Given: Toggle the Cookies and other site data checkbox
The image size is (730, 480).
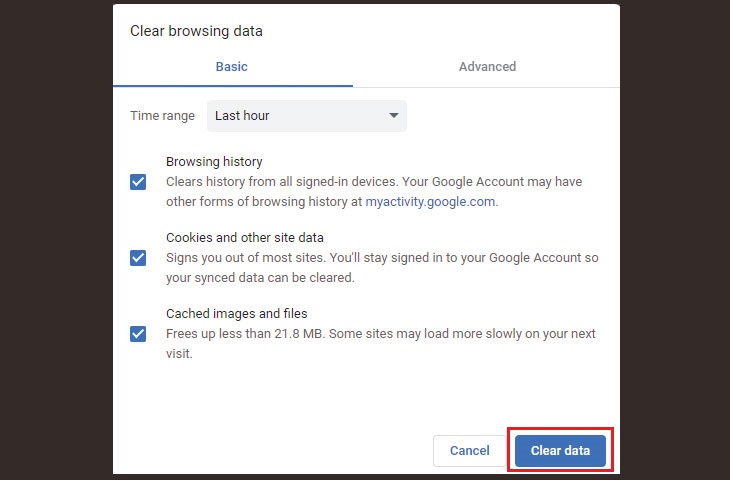Looking at the screenshot, I should tap(138, 258).
